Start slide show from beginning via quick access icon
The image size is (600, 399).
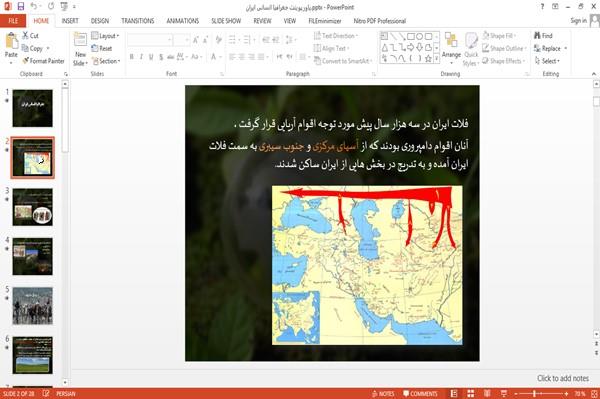[x=64, y=7]
